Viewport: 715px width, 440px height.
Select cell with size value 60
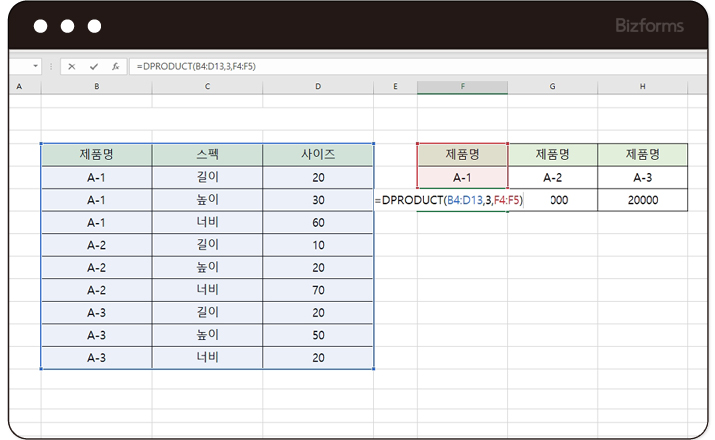point(318,222)
